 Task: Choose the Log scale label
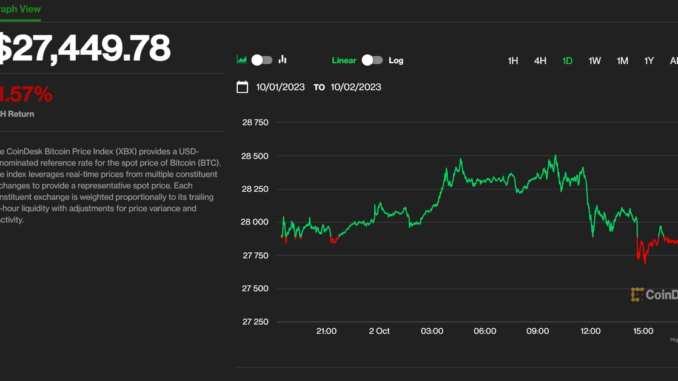pos(396,61)
